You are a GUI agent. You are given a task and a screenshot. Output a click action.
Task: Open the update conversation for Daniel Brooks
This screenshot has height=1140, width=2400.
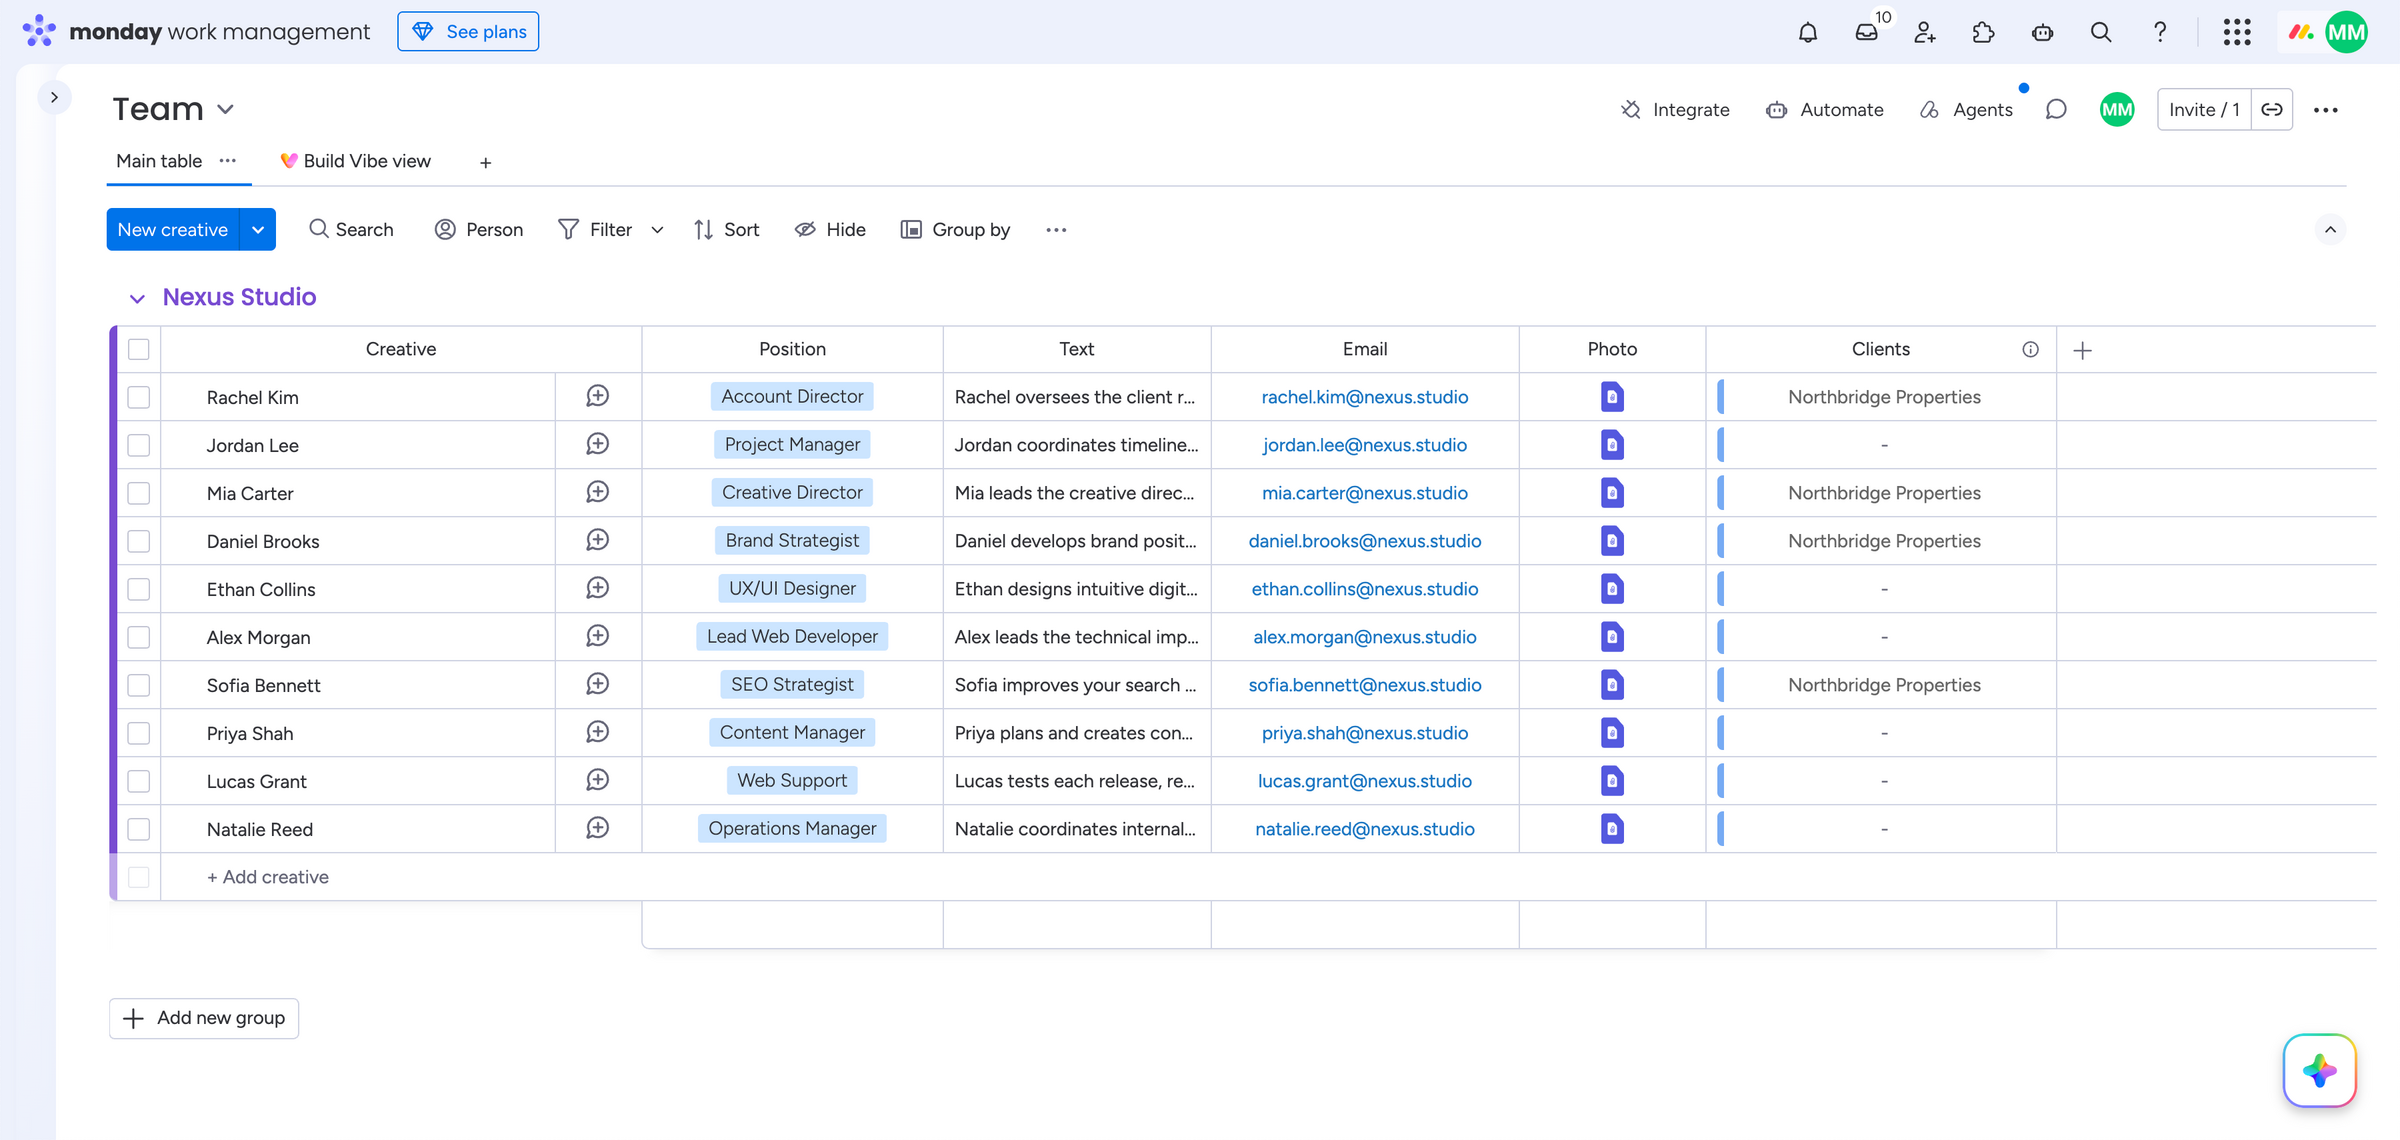point(597,540)
